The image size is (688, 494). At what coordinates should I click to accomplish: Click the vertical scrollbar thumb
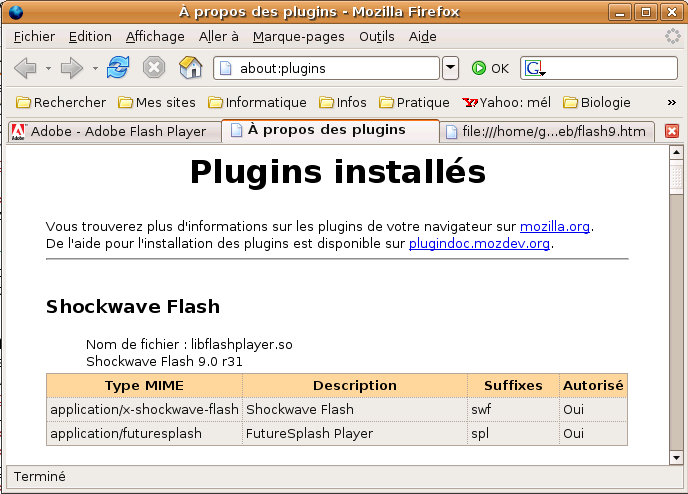tap(676, 176)
